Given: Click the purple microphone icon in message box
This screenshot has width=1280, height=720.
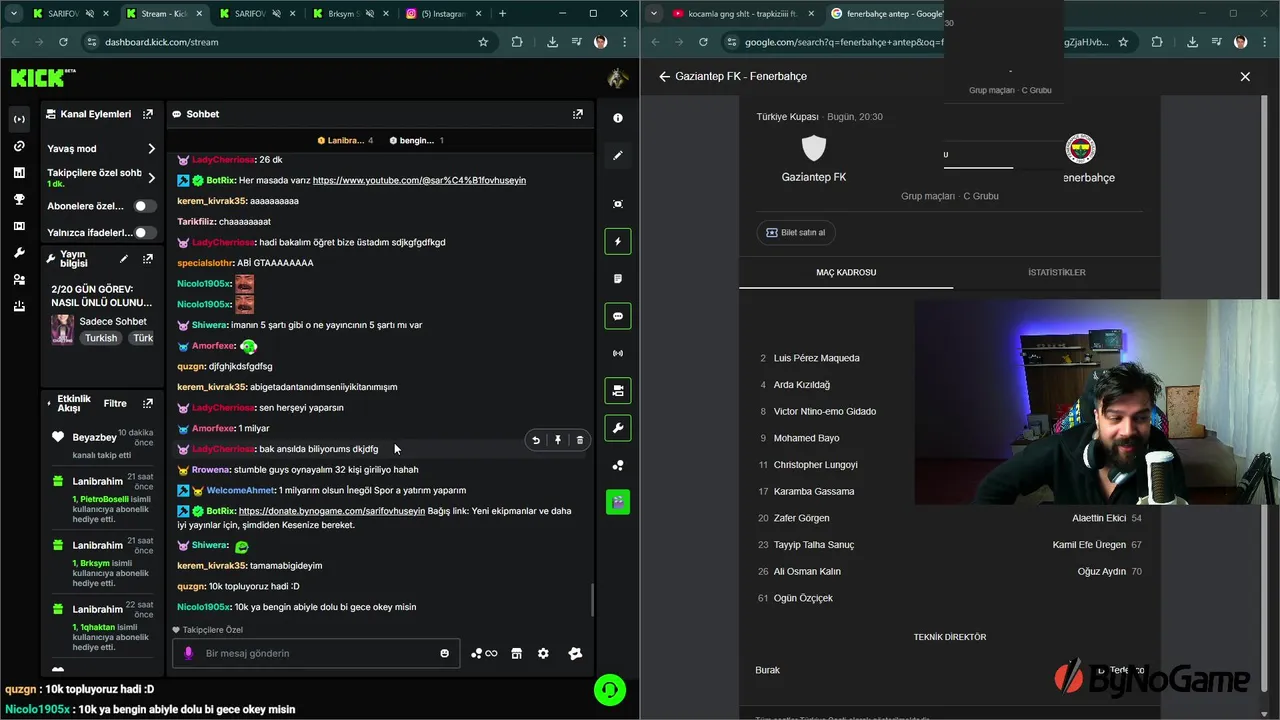Looking at the screenshot, I should coord(186,653).
